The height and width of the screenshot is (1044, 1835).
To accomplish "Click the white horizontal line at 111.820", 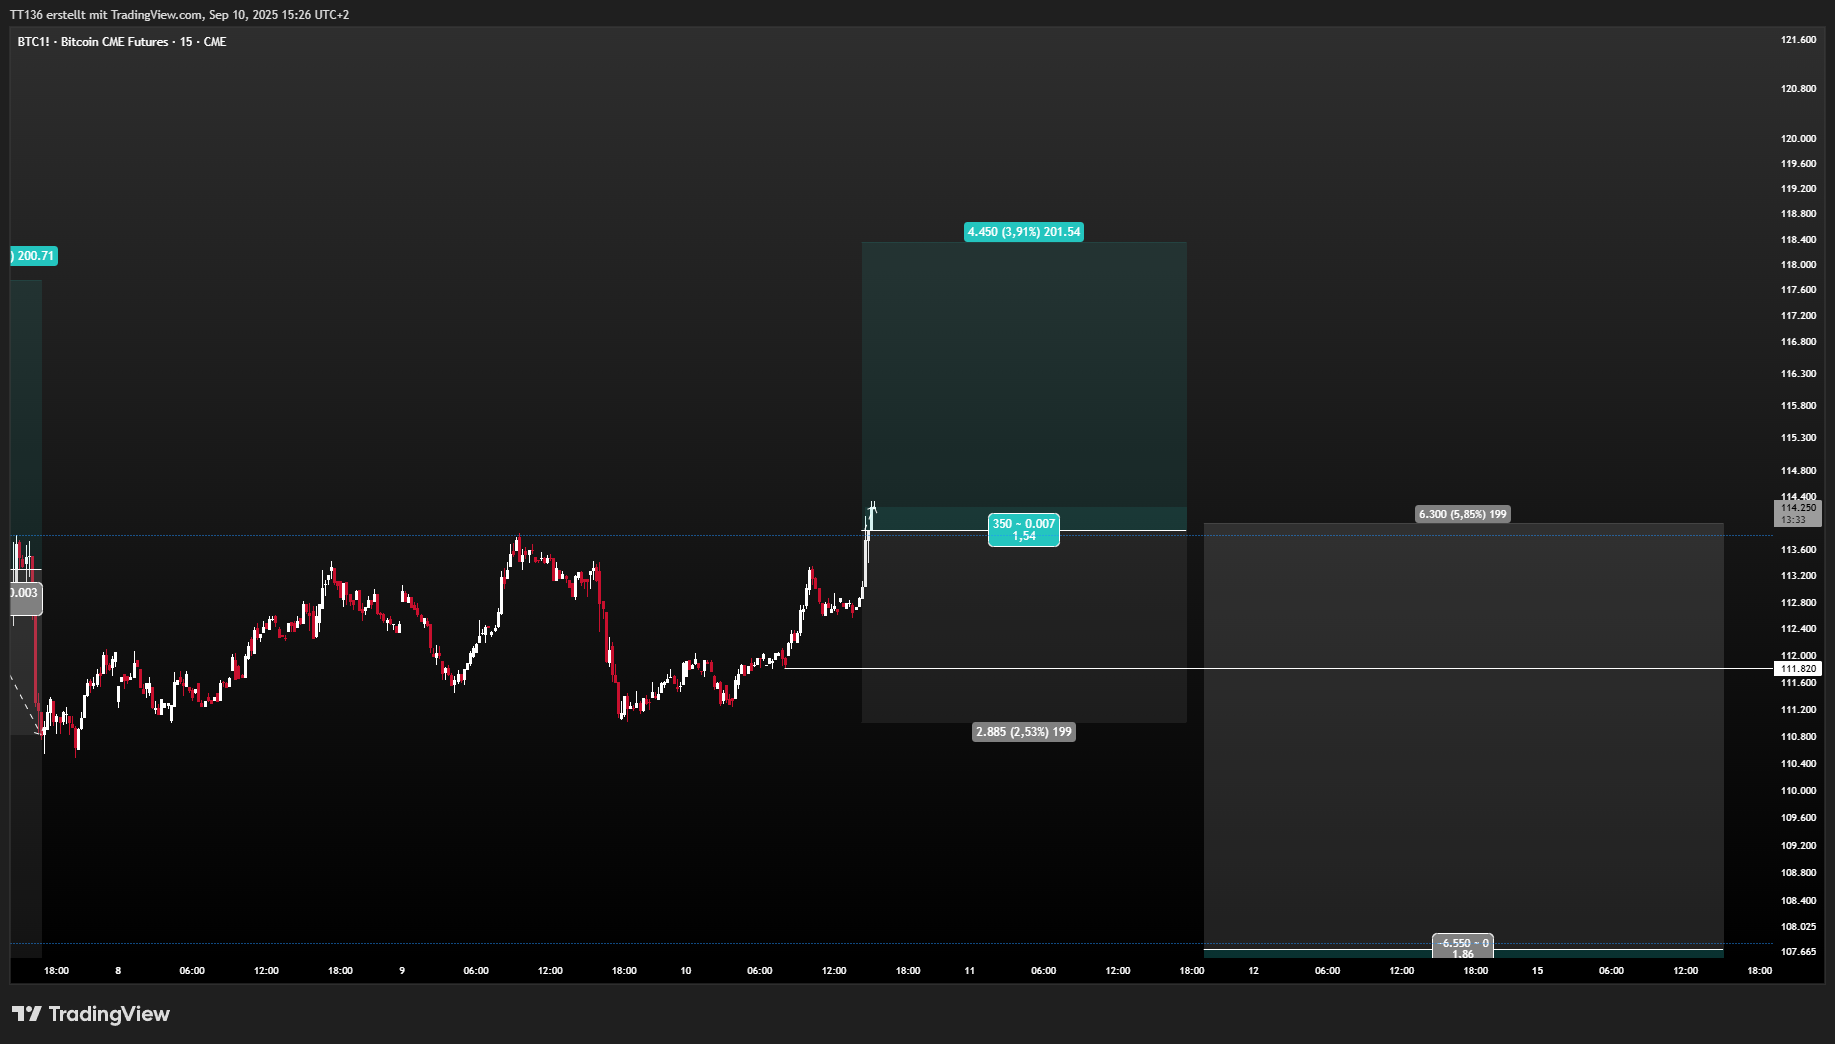I will 1278,668.
